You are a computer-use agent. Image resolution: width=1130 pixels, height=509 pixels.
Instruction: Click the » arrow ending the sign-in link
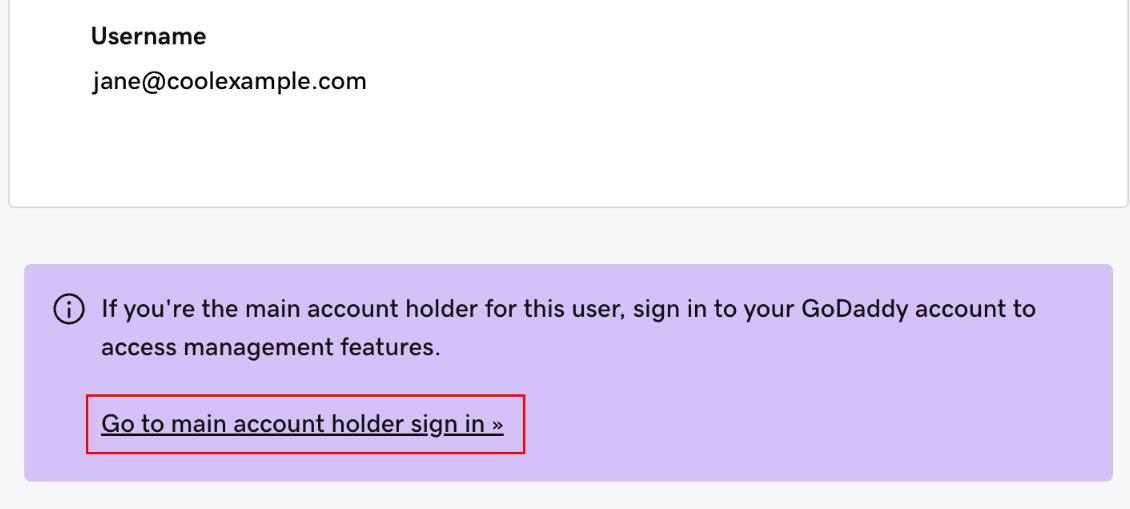coord(497,425)
